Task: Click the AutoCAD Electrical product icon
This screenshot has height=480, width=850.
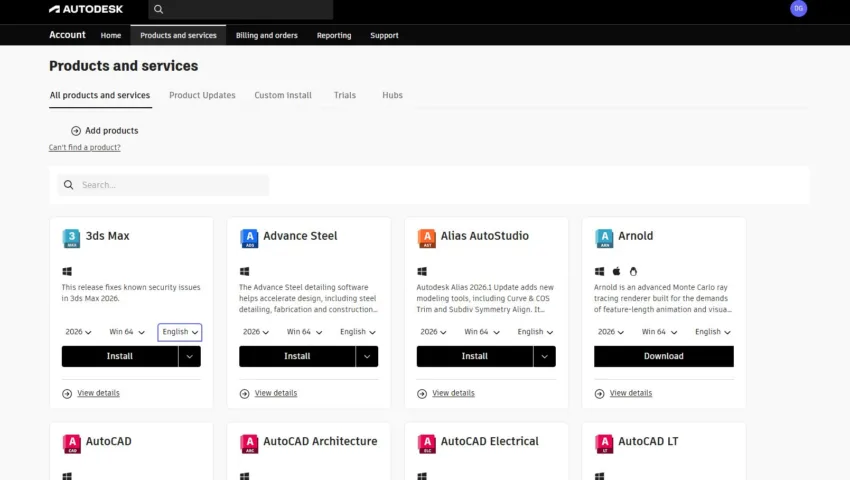Action: point(427,444)
